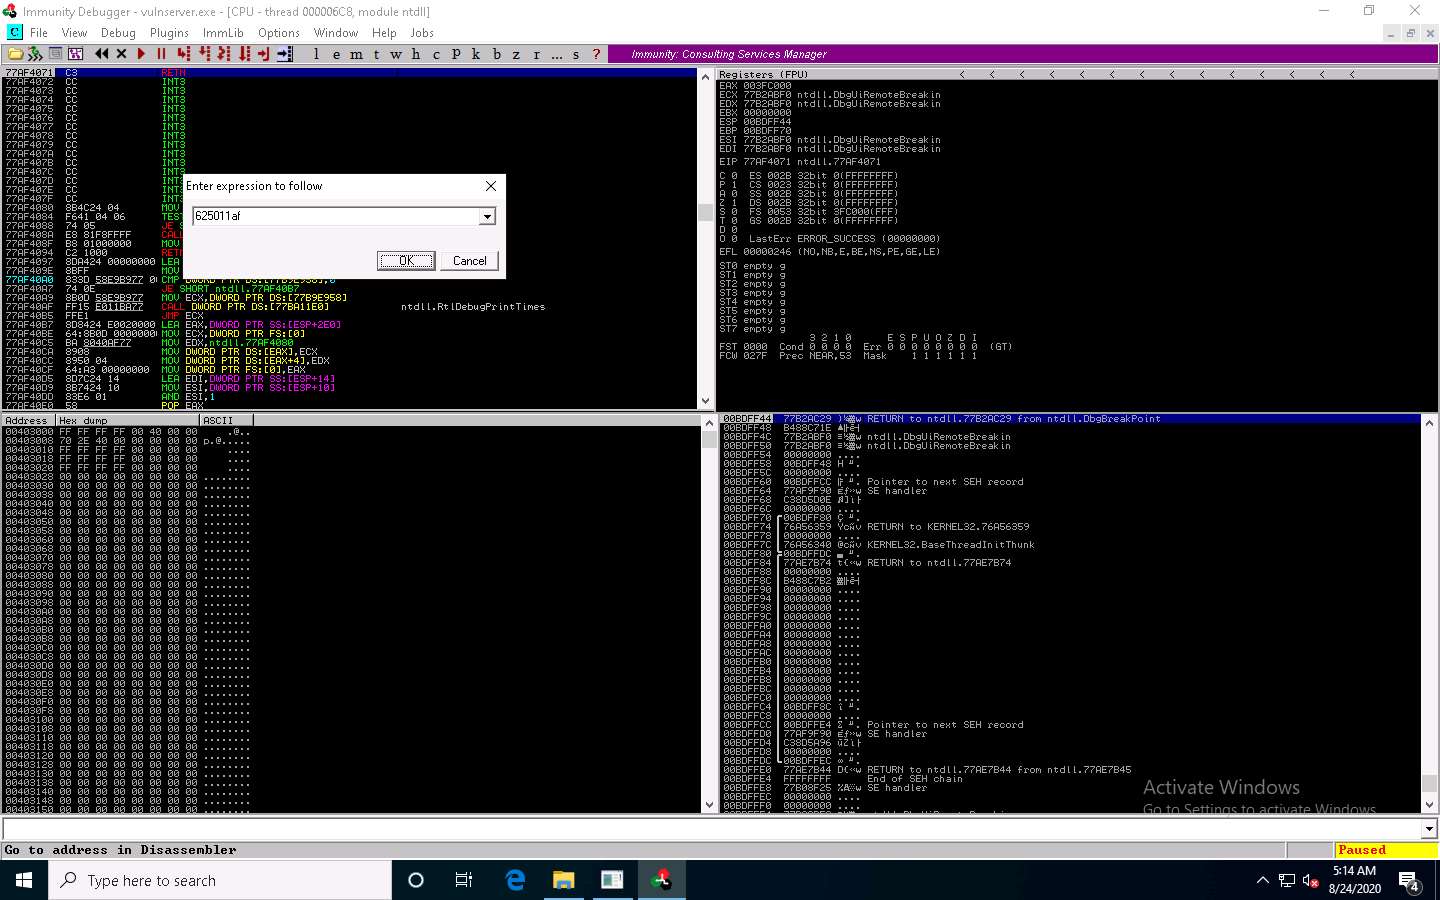Click the Address column header in dump

28,420
